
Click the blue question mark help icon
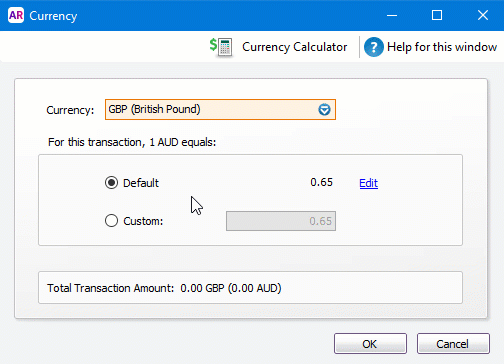(374, 47)
